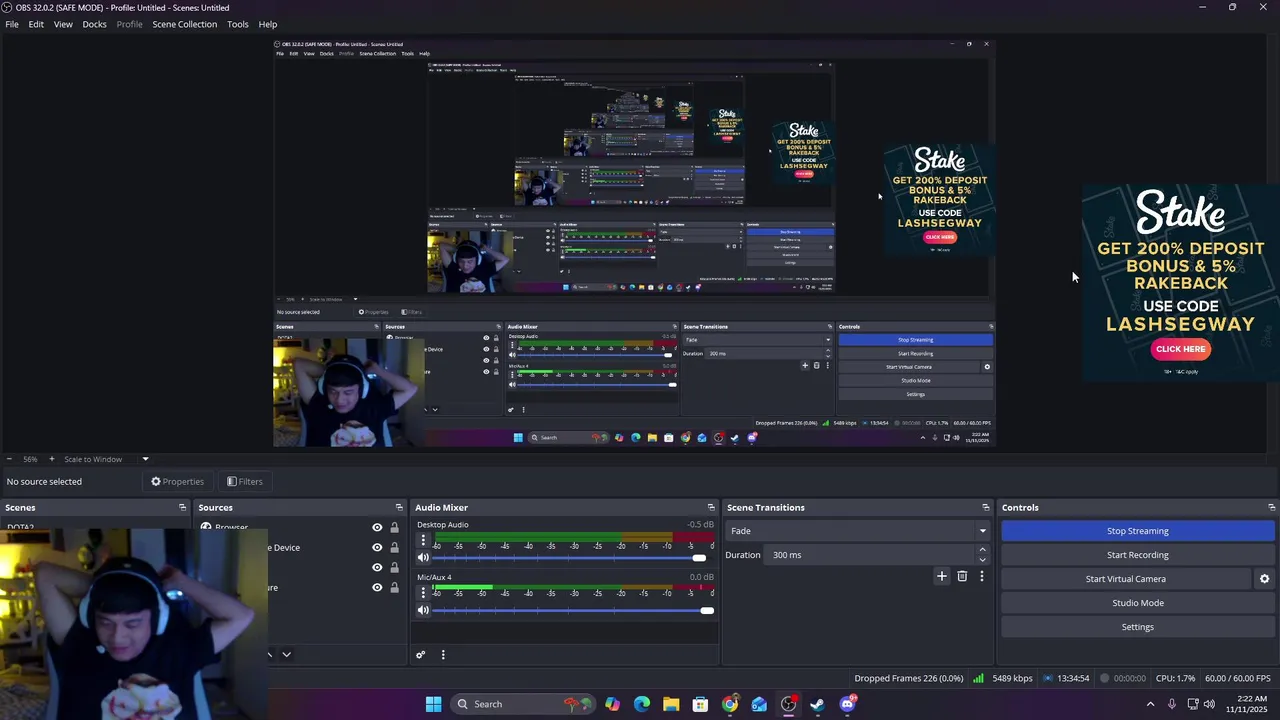Show hidden system tray icons chevron

(x=1150, y=704)
